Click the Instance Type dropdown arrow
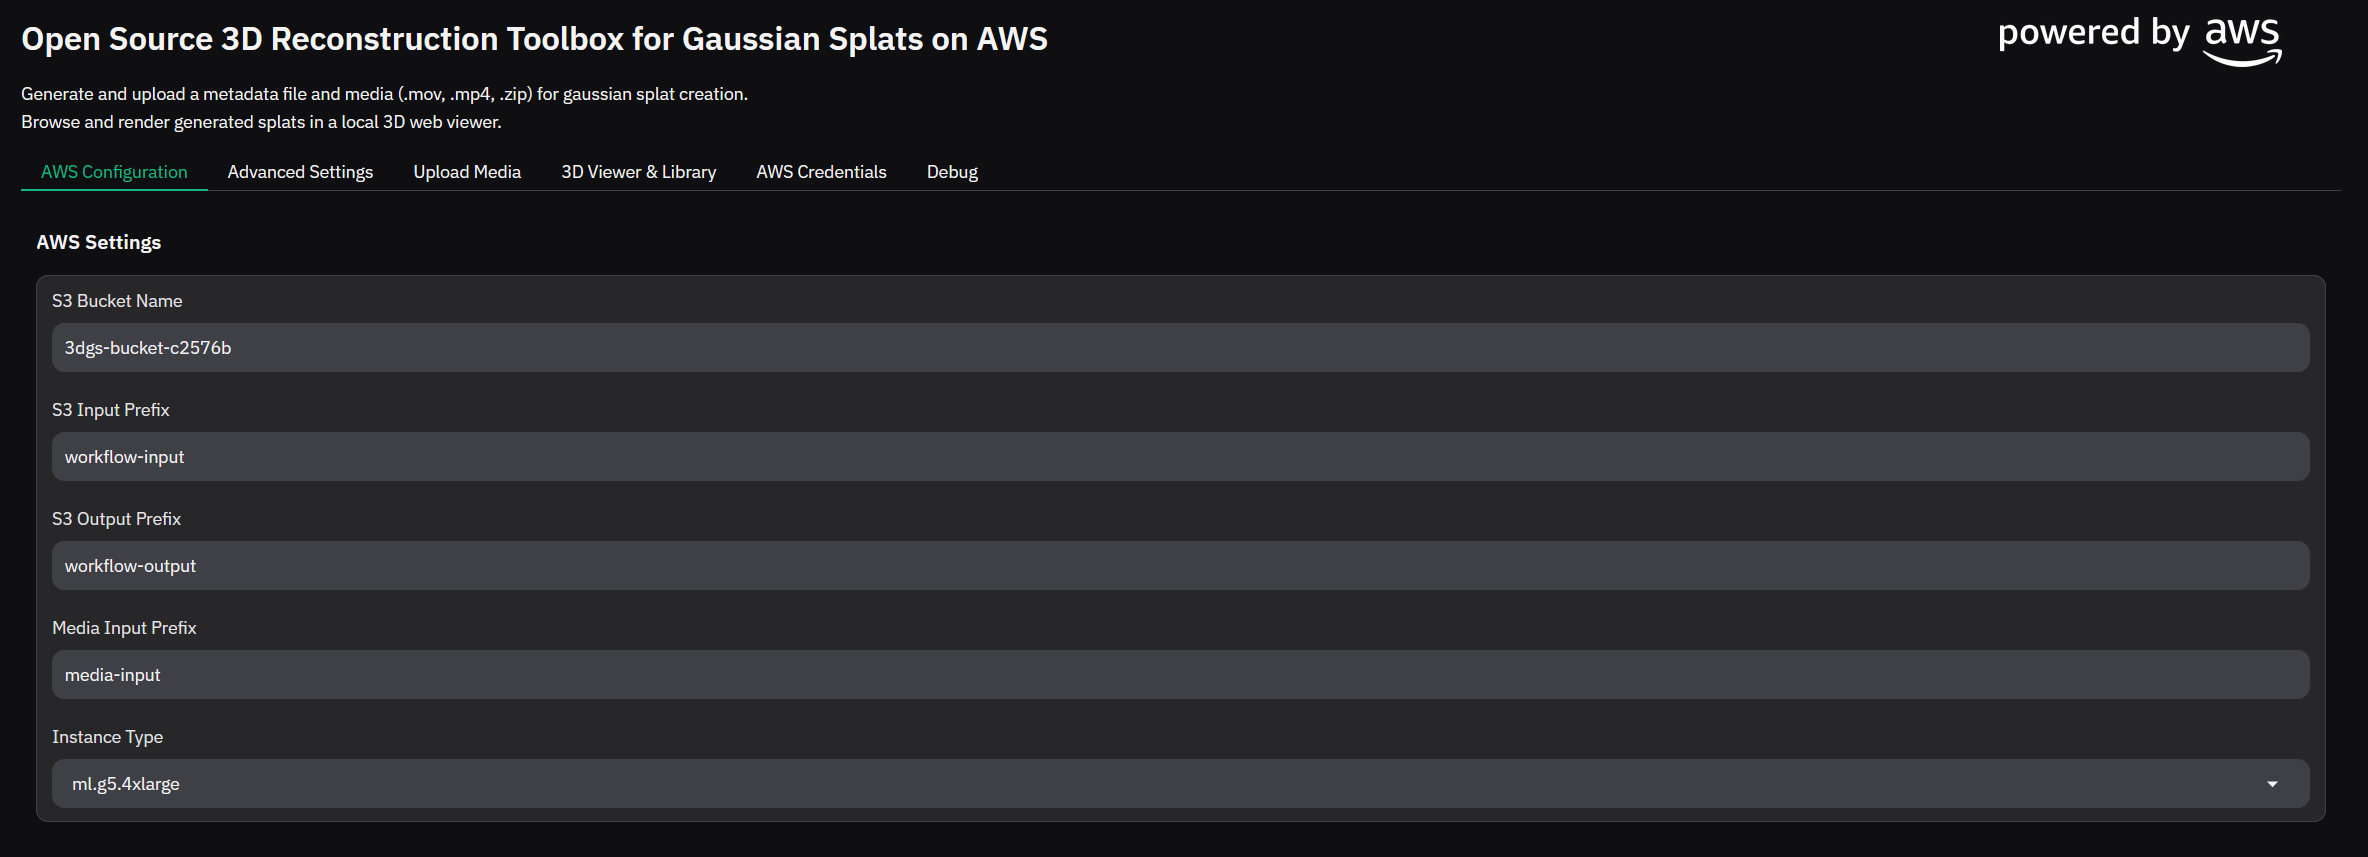The width and height of the screenshot is (2368, 857). click(2272, 784)
